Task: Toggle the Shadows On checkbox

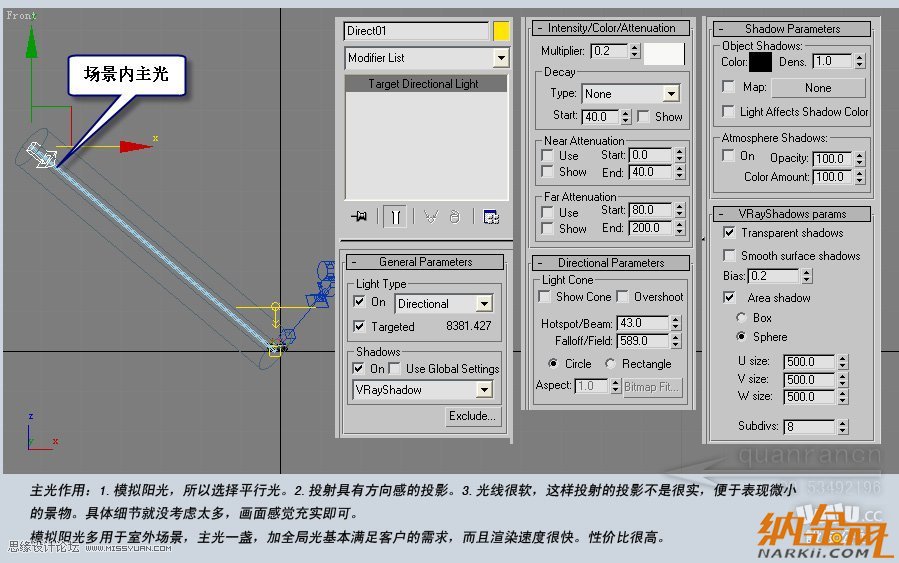Action: (x=358, y=368)
